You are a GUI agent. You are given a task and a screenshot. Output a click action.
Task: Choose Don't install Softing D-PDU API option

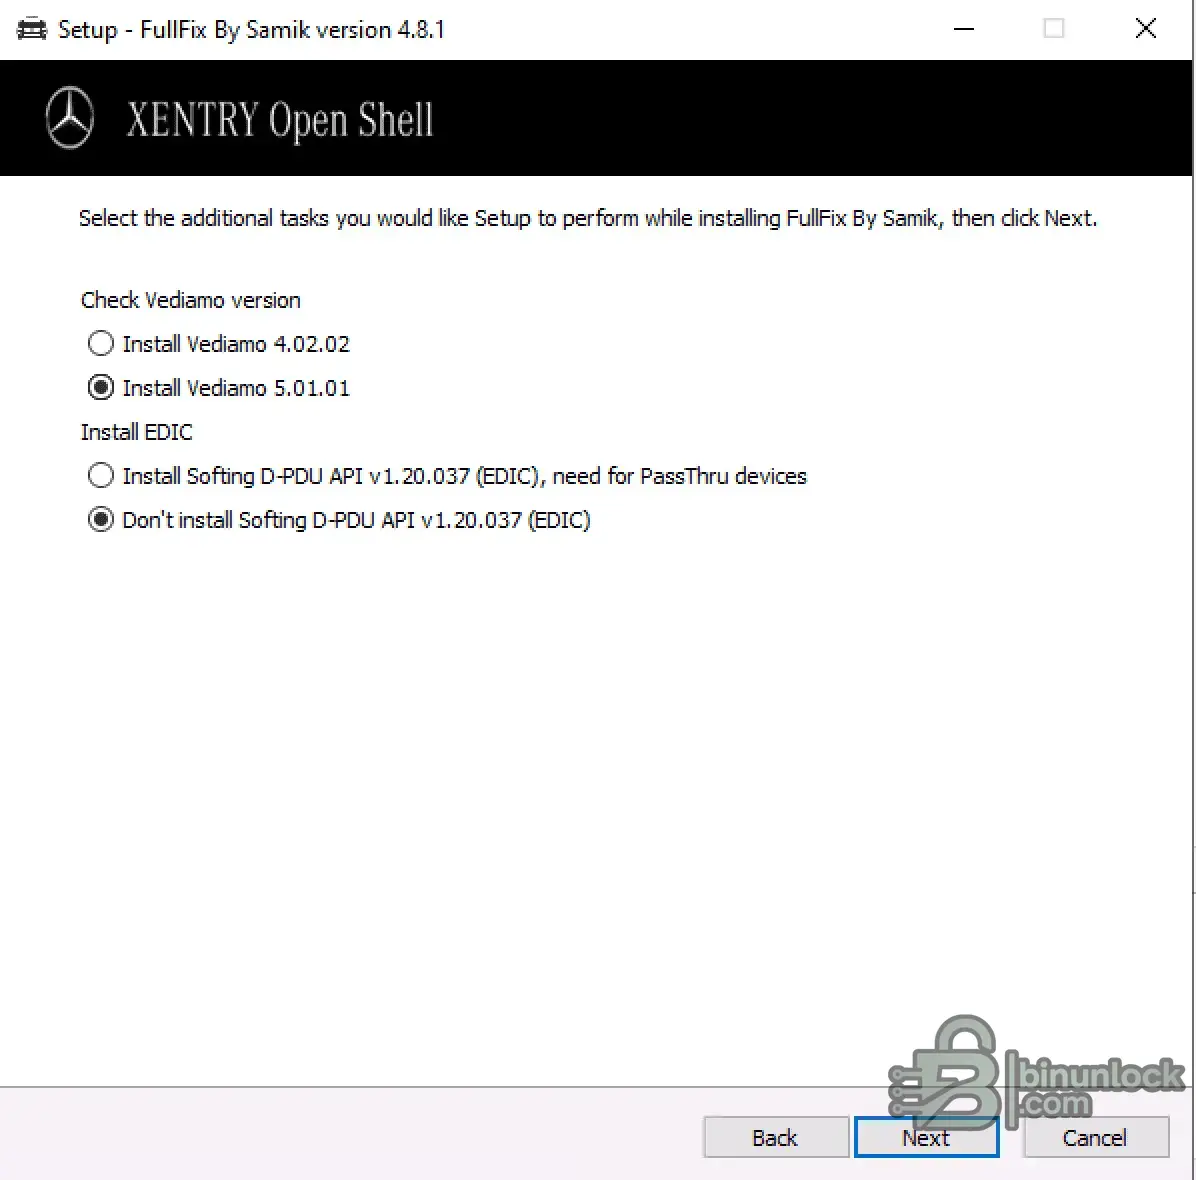pos(101,519)
